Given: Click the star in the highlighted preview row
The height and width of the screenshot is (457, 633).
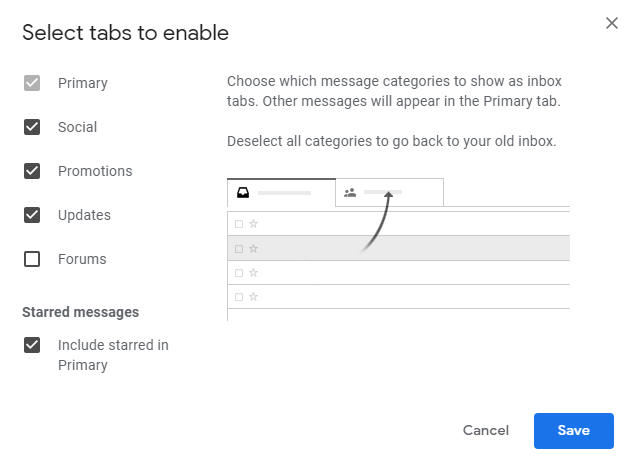Looking at the screenshot, I should [254, 248].
